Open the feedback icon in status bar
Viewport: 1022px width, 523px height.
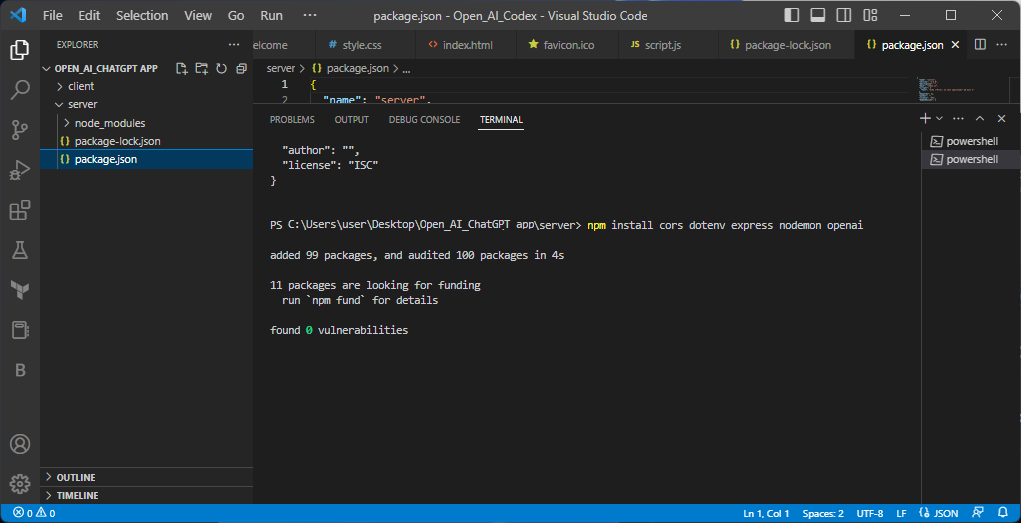[x=978, y=513]
